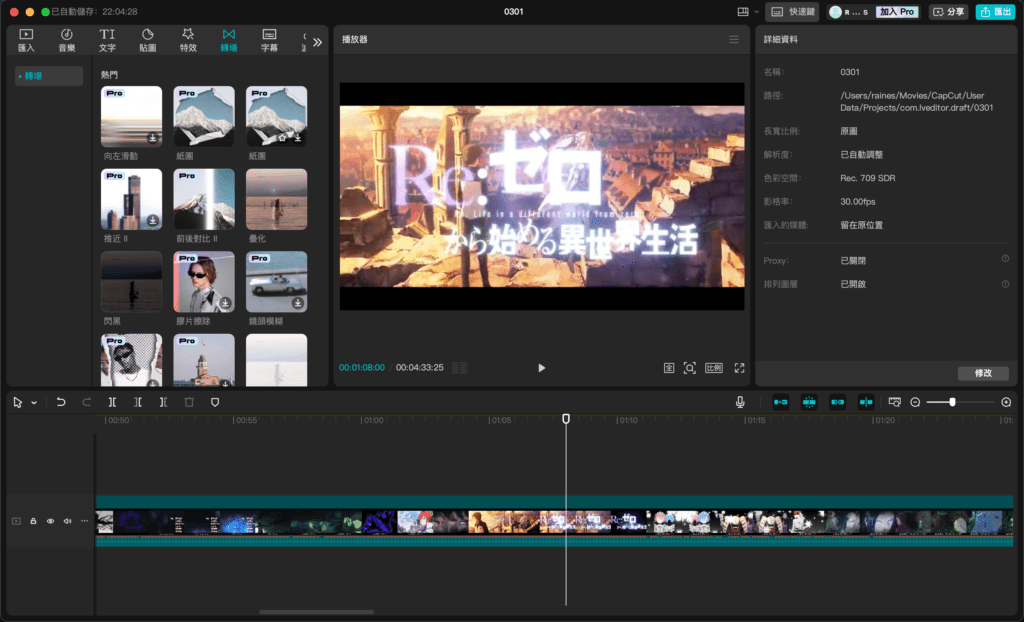Viewport: 1024px width, 622px height.
Task: Click the 分享 (Share) button
Action: coord(948,12)
